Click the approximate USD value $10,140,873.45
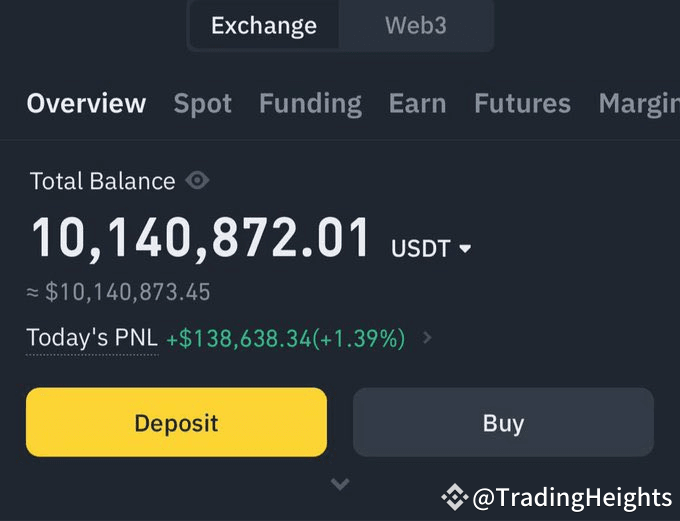This screenshot has width=680, height=521. click(127, 292)
